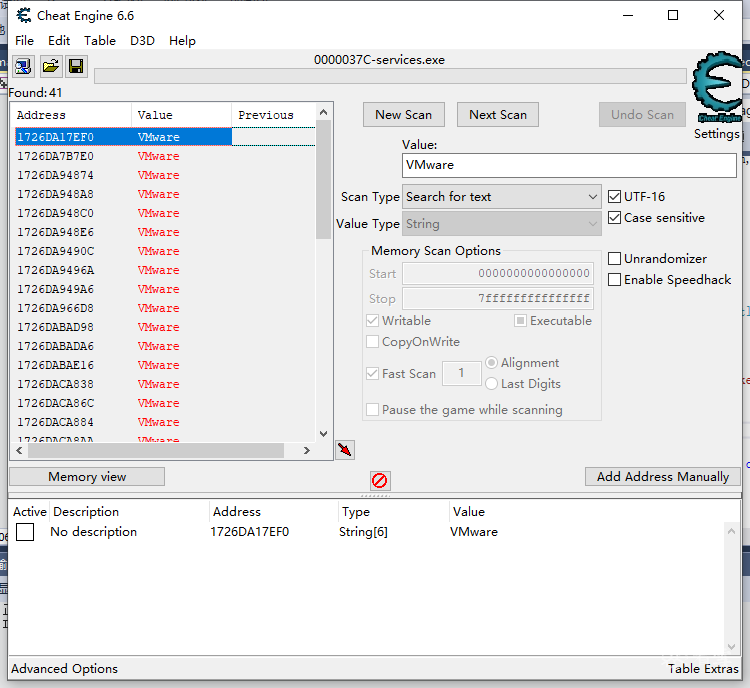Toggle the Writable checkbox
The width and height of the screenshot is (750, 688).
tap(372, 321)
